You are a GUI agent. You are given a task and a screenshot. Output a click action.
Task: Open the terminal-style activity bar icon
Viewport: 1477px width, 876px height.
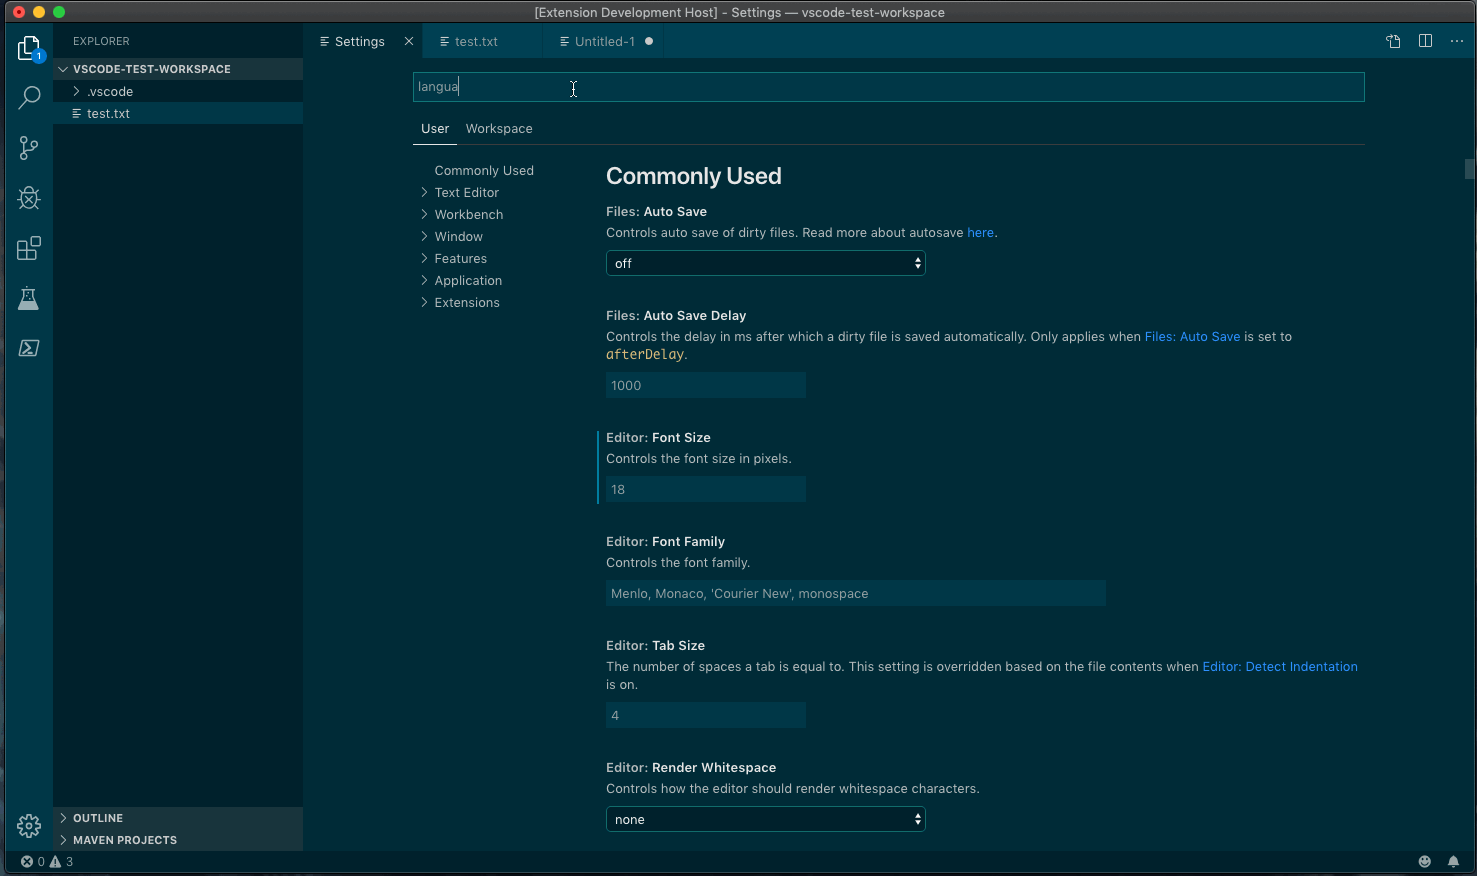click(x=29, y=348)
